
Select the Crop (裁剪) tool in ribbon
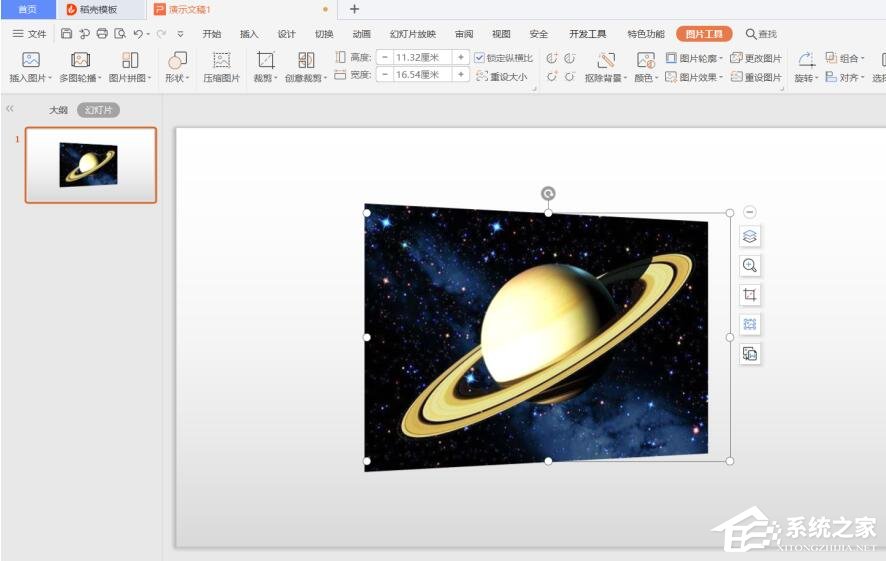coord(265,61)
